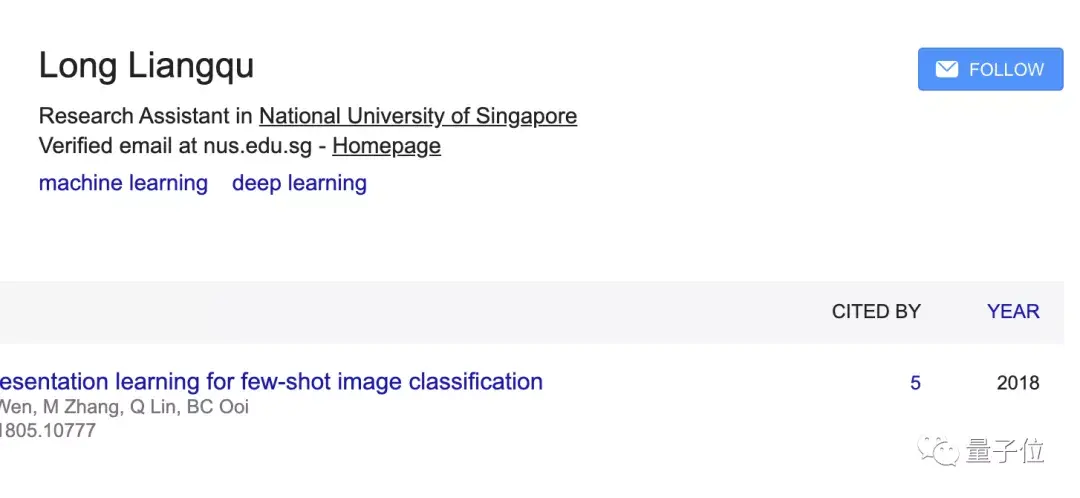Select the machine learning interest tag
Viewport: 1080px width, 498px height.
pyautogui.click(x=123, y=184)
